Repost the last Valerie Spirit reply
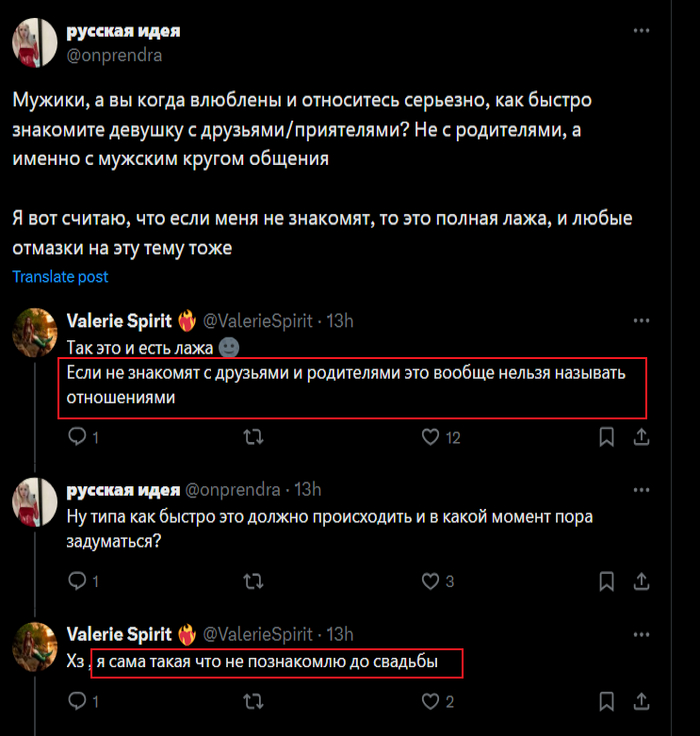 click(255, 702)
